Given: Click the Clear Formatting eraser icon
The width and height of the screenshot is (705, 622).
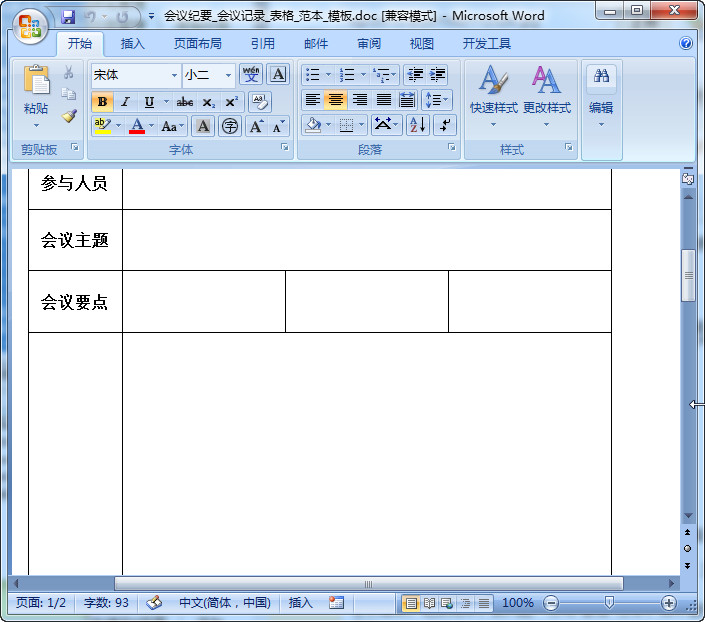Looking at the screenshot, I should (x=260, y=102).
